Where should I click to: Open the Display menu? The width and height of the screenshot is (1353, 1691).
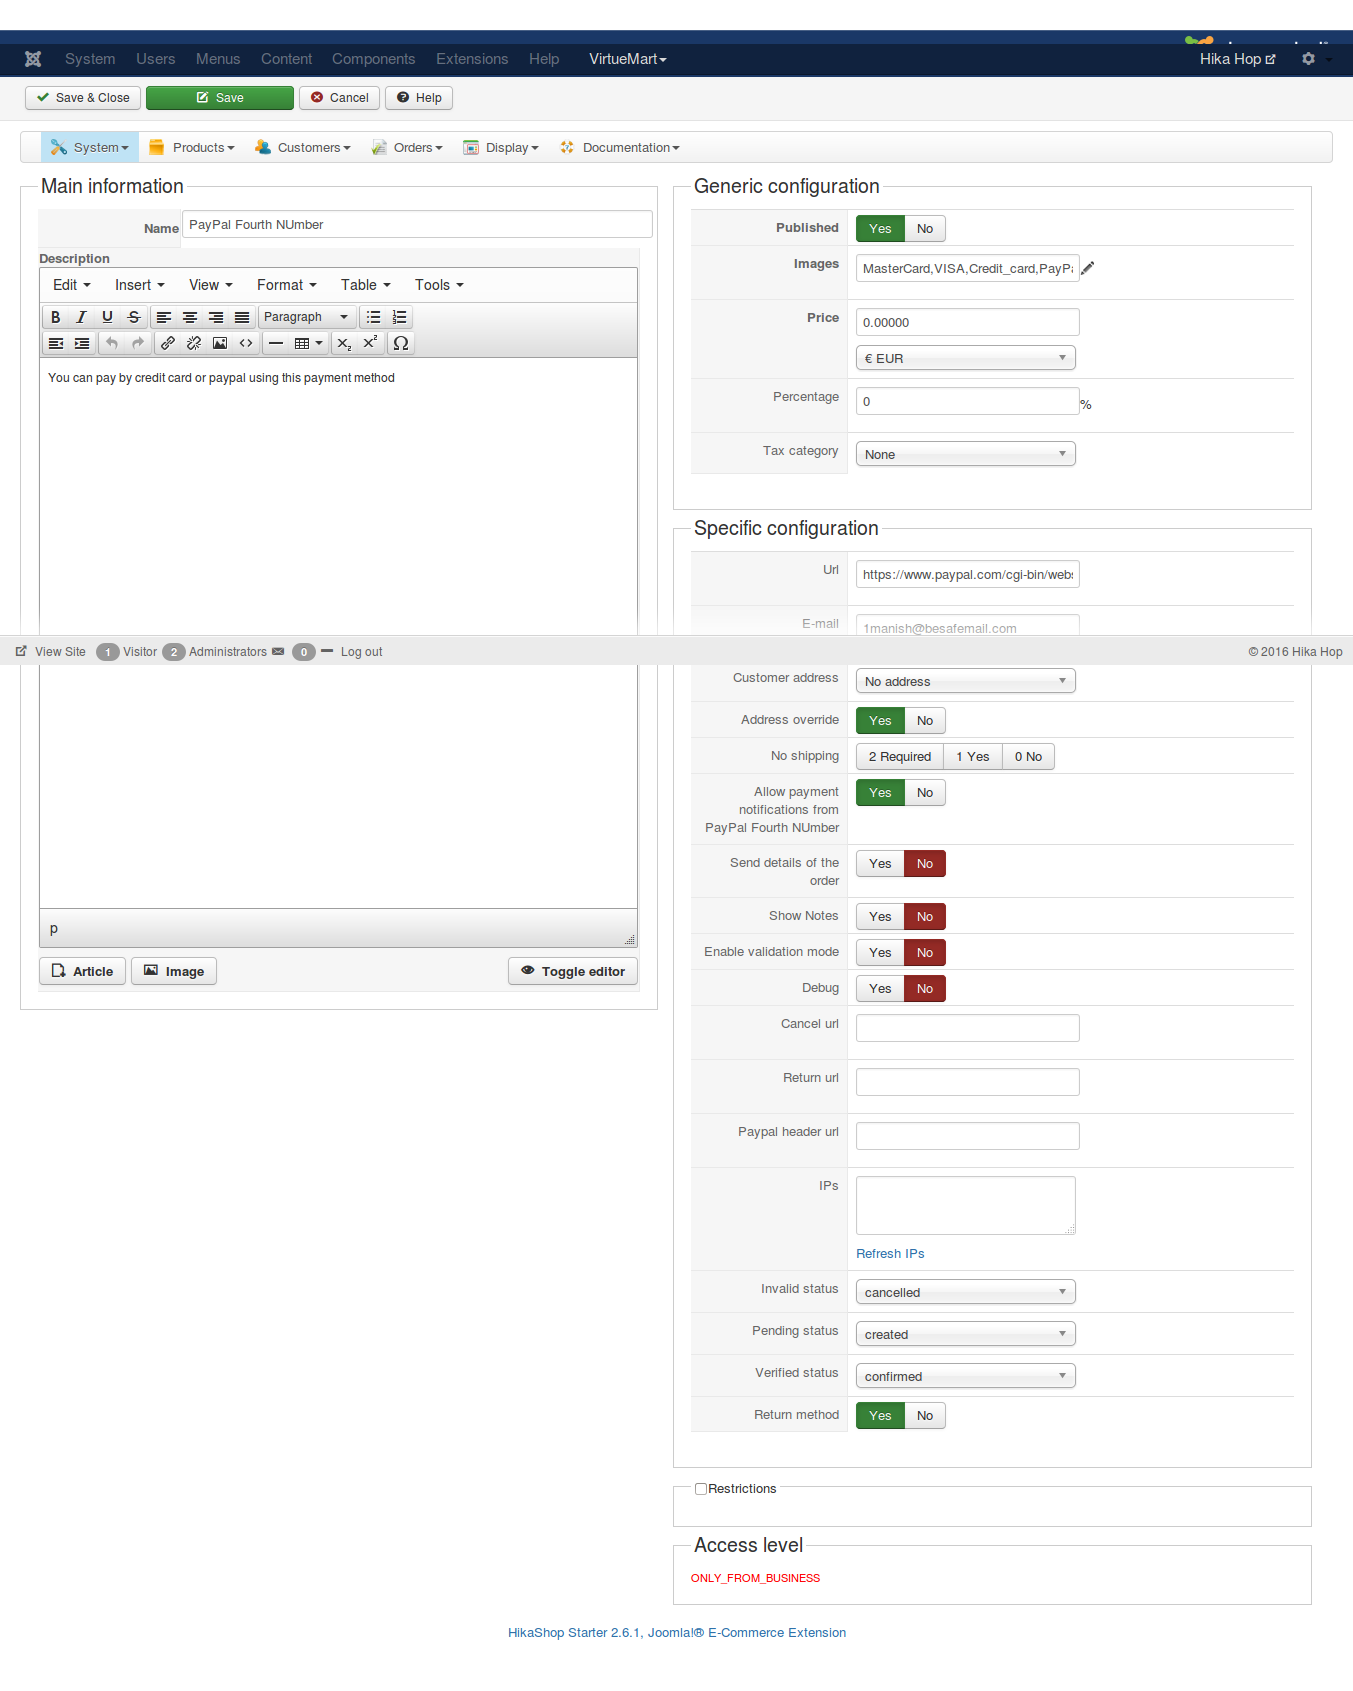(501, 148)
